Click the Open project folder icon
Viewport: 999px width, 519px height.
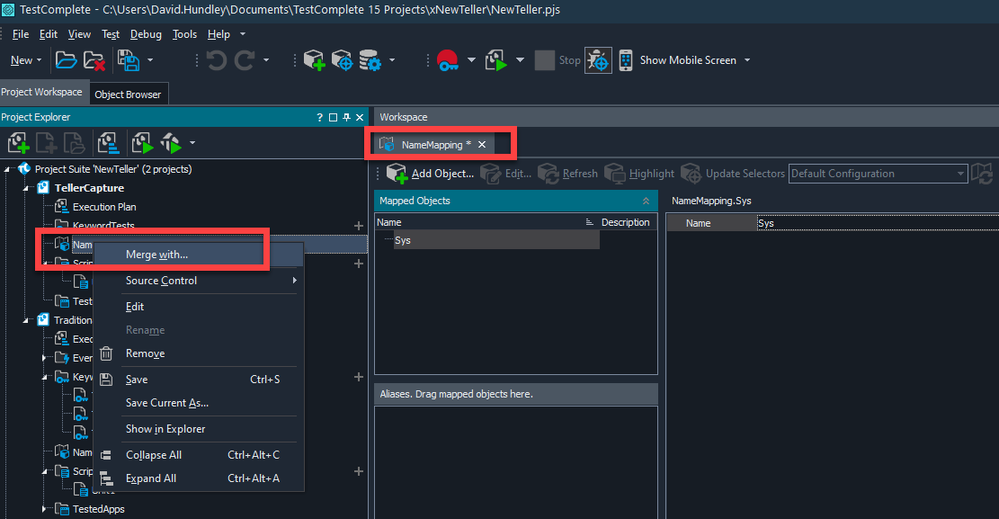point(65,60)
